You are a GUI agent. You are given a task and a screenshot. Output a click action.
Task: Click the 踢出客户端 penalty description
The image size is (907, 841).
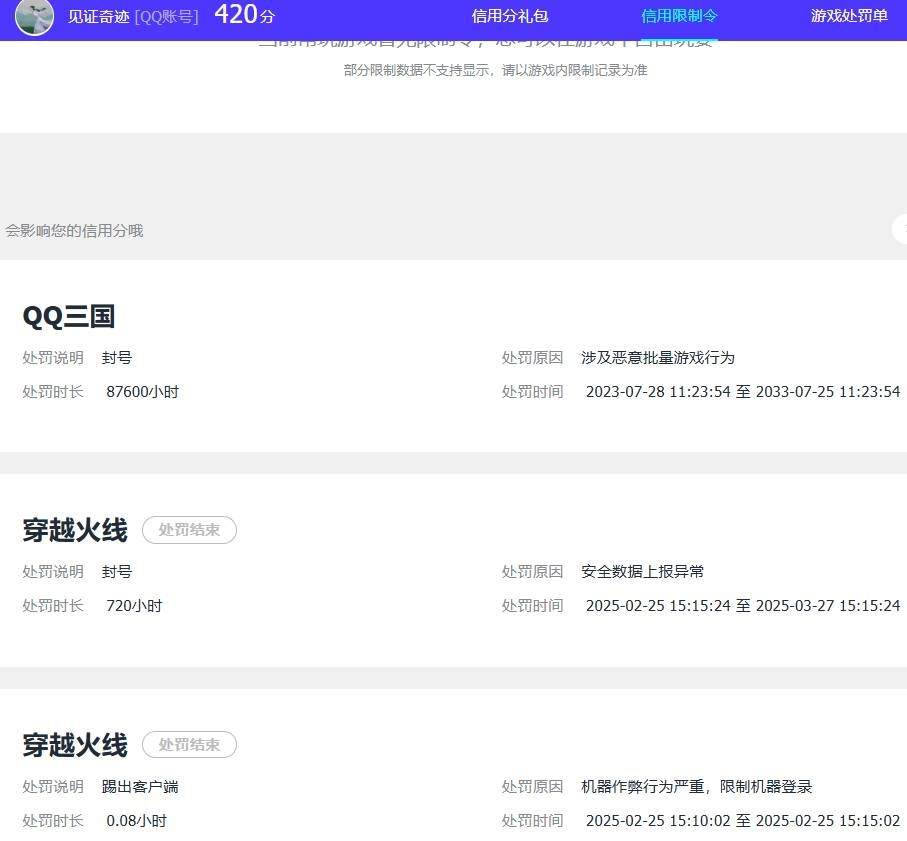(140, 787)
